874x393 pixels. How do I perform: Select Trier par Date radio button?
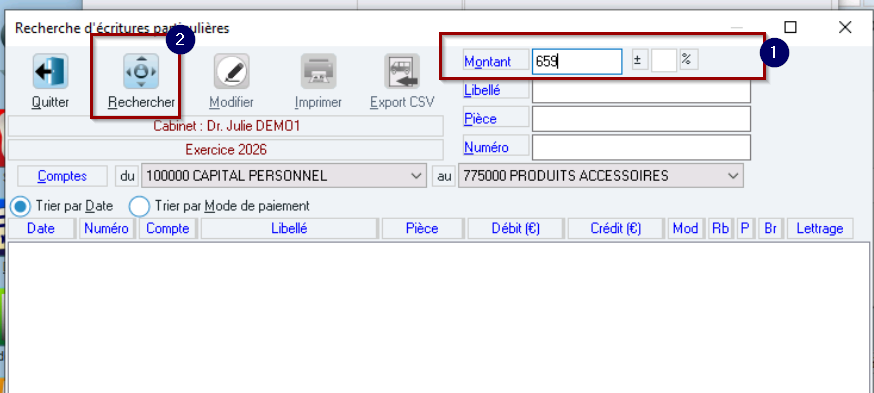[x=21, y=206]
